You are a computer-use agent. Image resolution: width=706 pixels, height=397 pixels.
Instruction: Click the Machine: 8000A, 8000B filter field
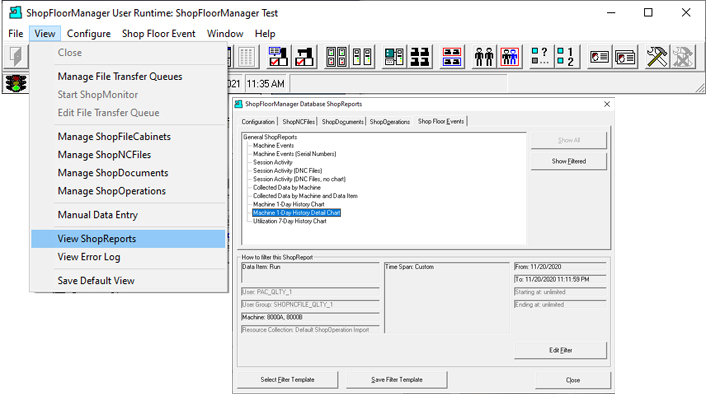pyautogui.click(x=310, y=317)
